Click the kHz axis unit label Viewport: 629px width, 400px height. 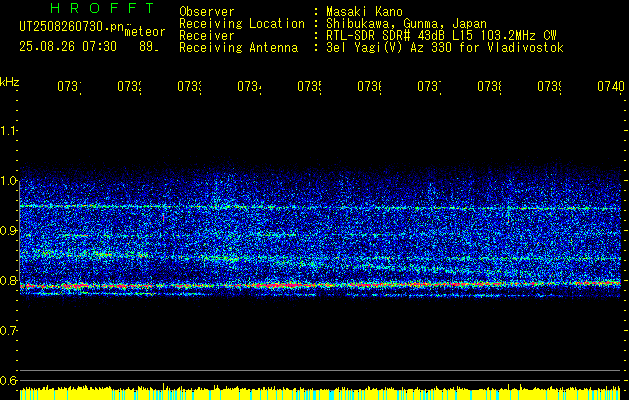tap(10, 82)
